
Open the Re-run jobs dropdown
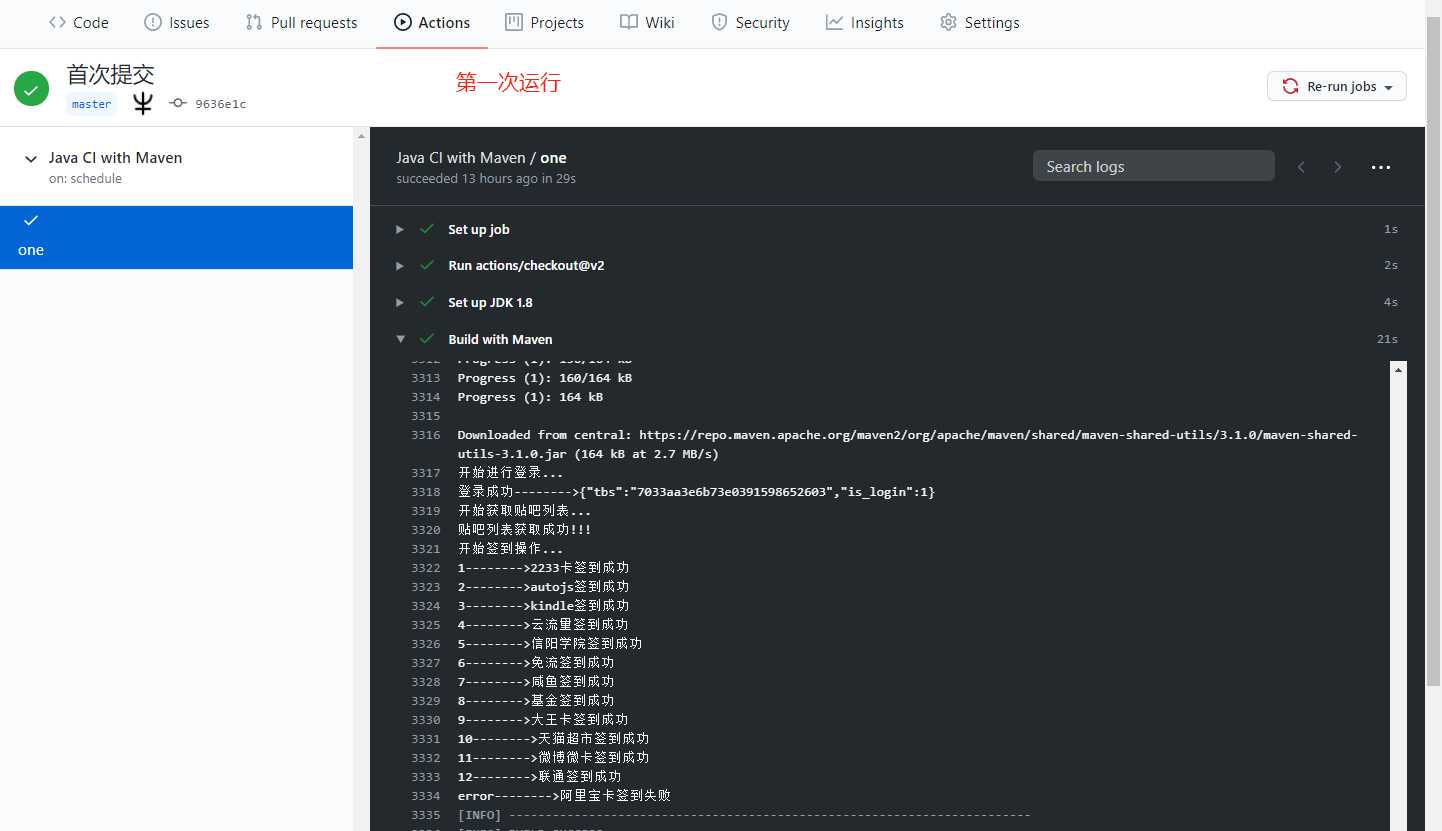point(1337,86)
